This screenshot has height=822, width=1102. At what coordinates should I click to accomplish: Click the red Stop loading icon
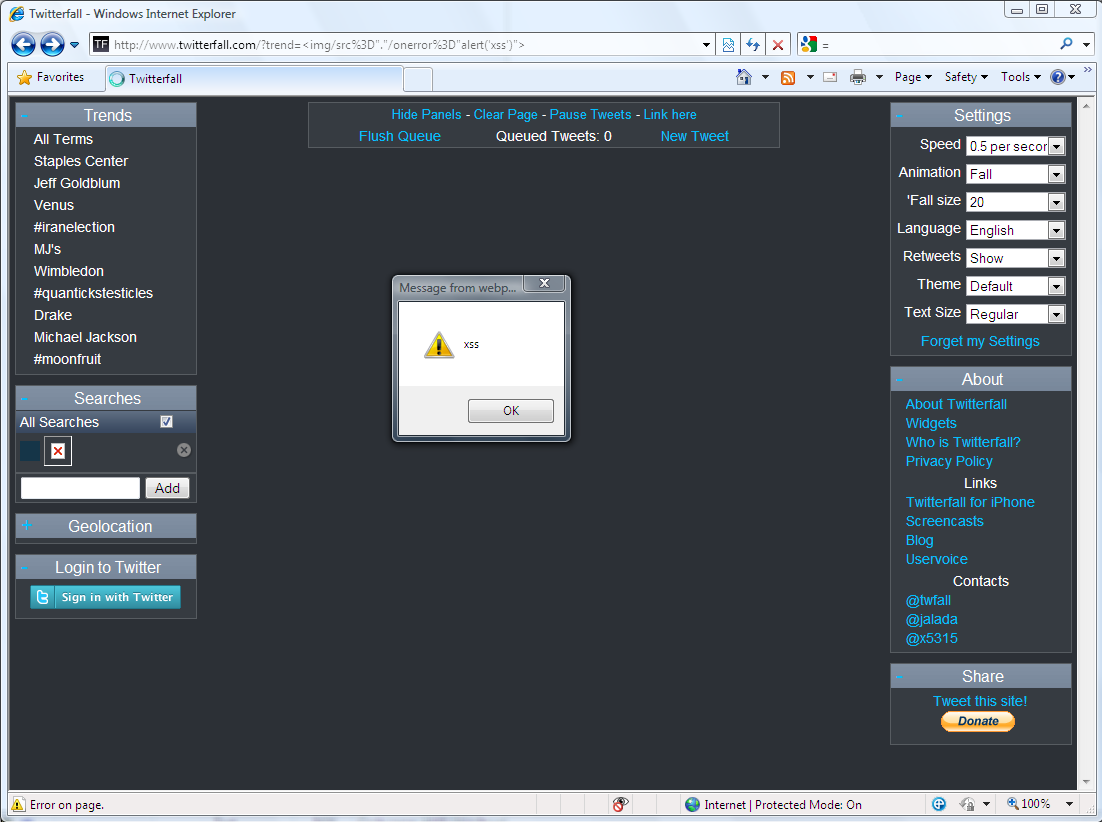(777, 45)
